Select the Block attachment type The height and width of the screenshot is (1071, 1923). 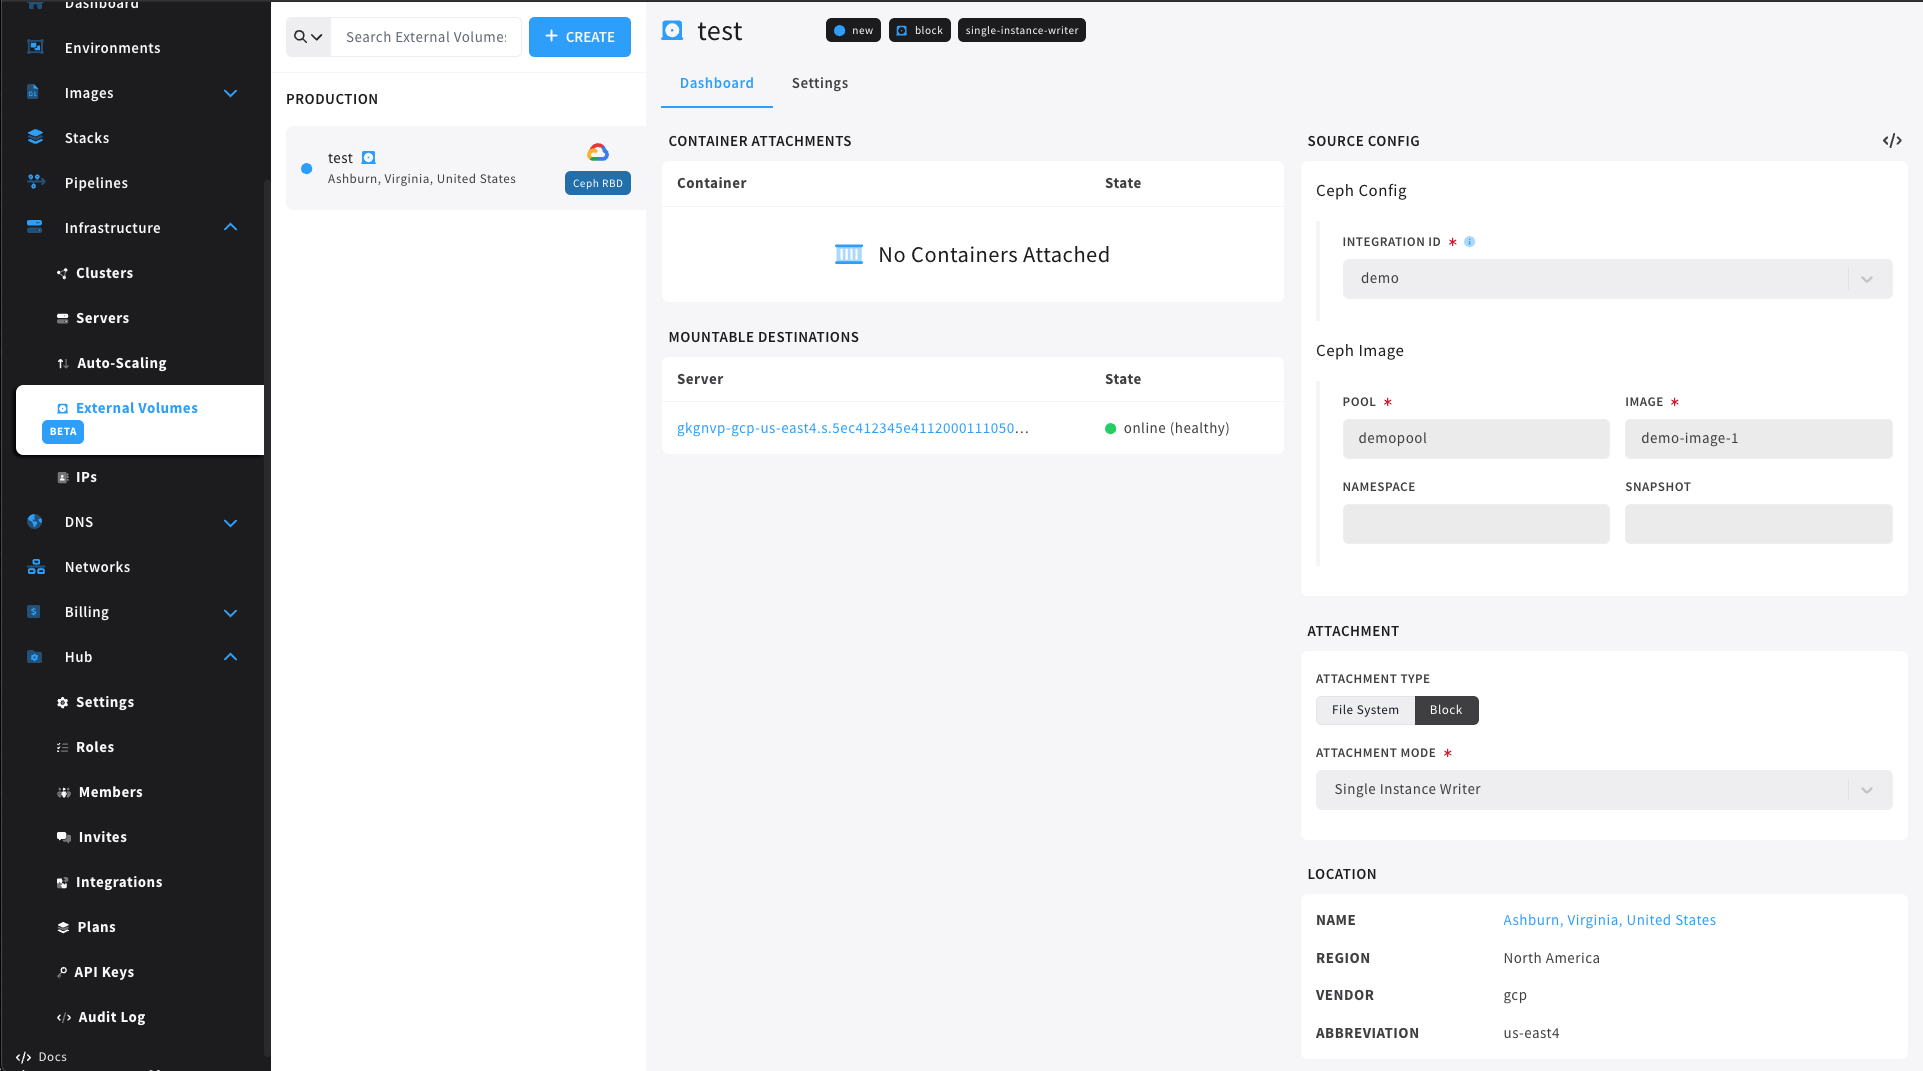[1446, 710]
